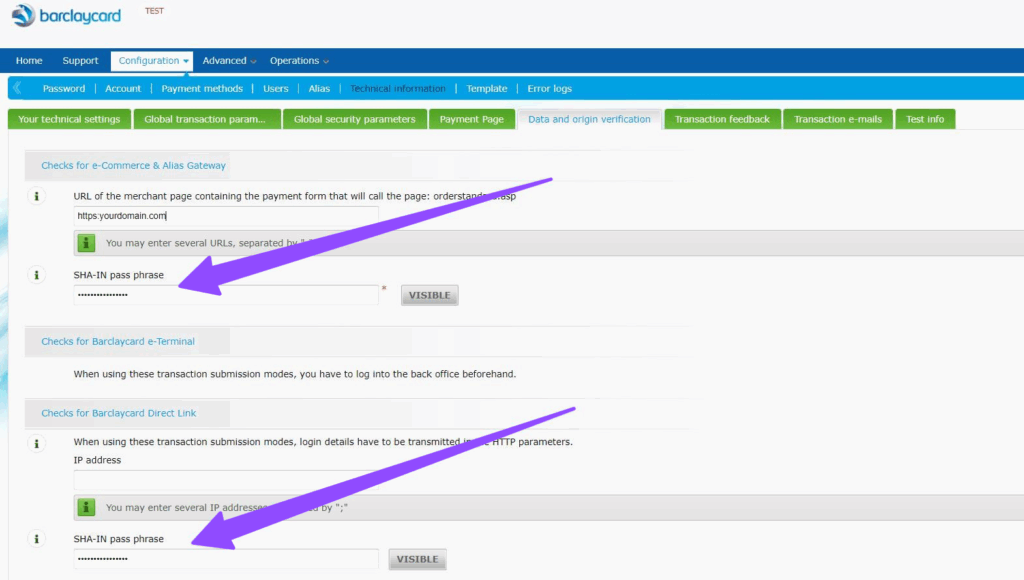Open the Users submenu link
The height and width of the screenshot is (580, 1024).
276,88
